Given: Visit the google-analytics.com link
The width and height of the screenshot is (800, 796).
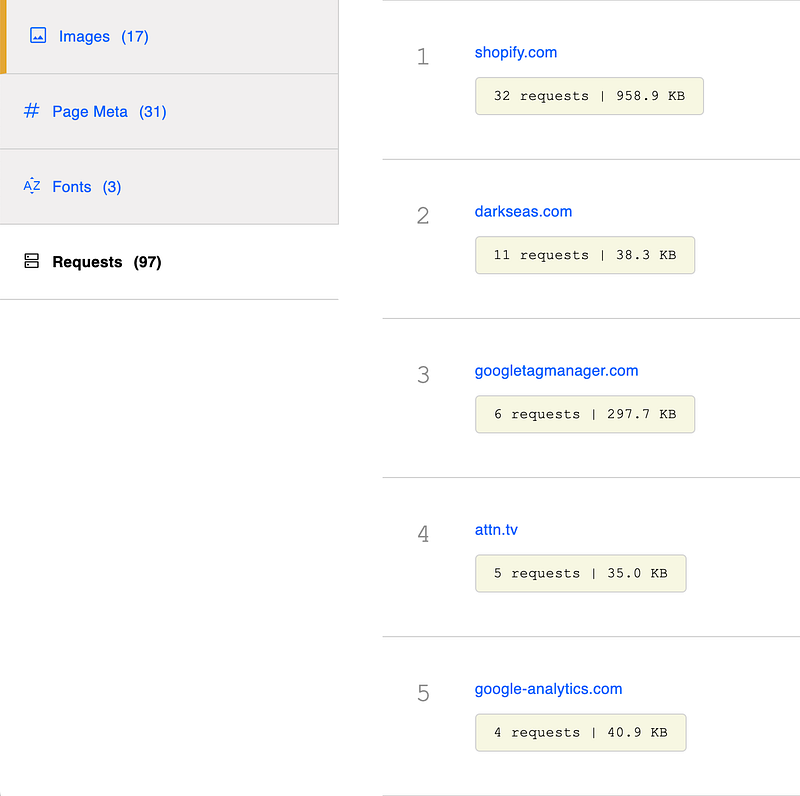Looking at the screenshot, I should tap(548, 688).
